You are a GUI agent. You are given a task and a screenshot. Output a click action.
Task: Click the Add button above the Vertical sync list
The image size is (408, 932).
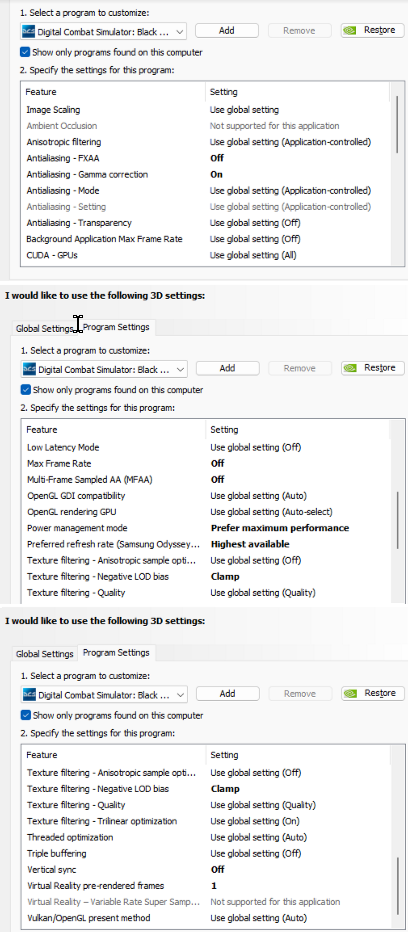click(x=227, y=693)
